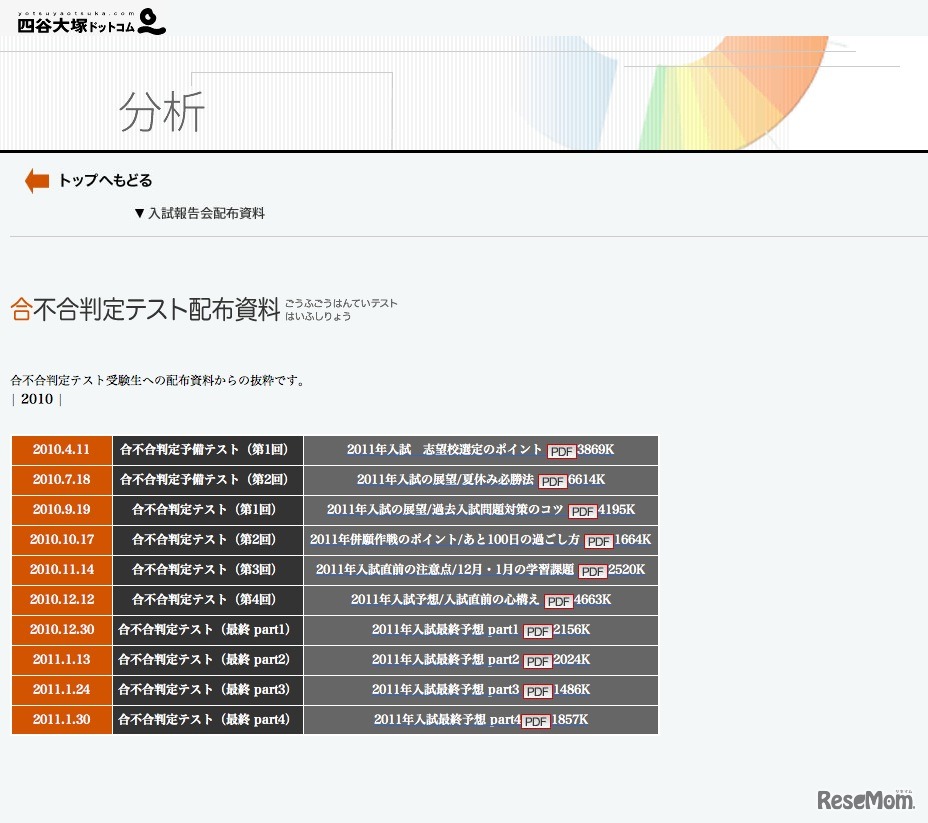Open the PDF for 入試最終予想 part1

(537, 631)
